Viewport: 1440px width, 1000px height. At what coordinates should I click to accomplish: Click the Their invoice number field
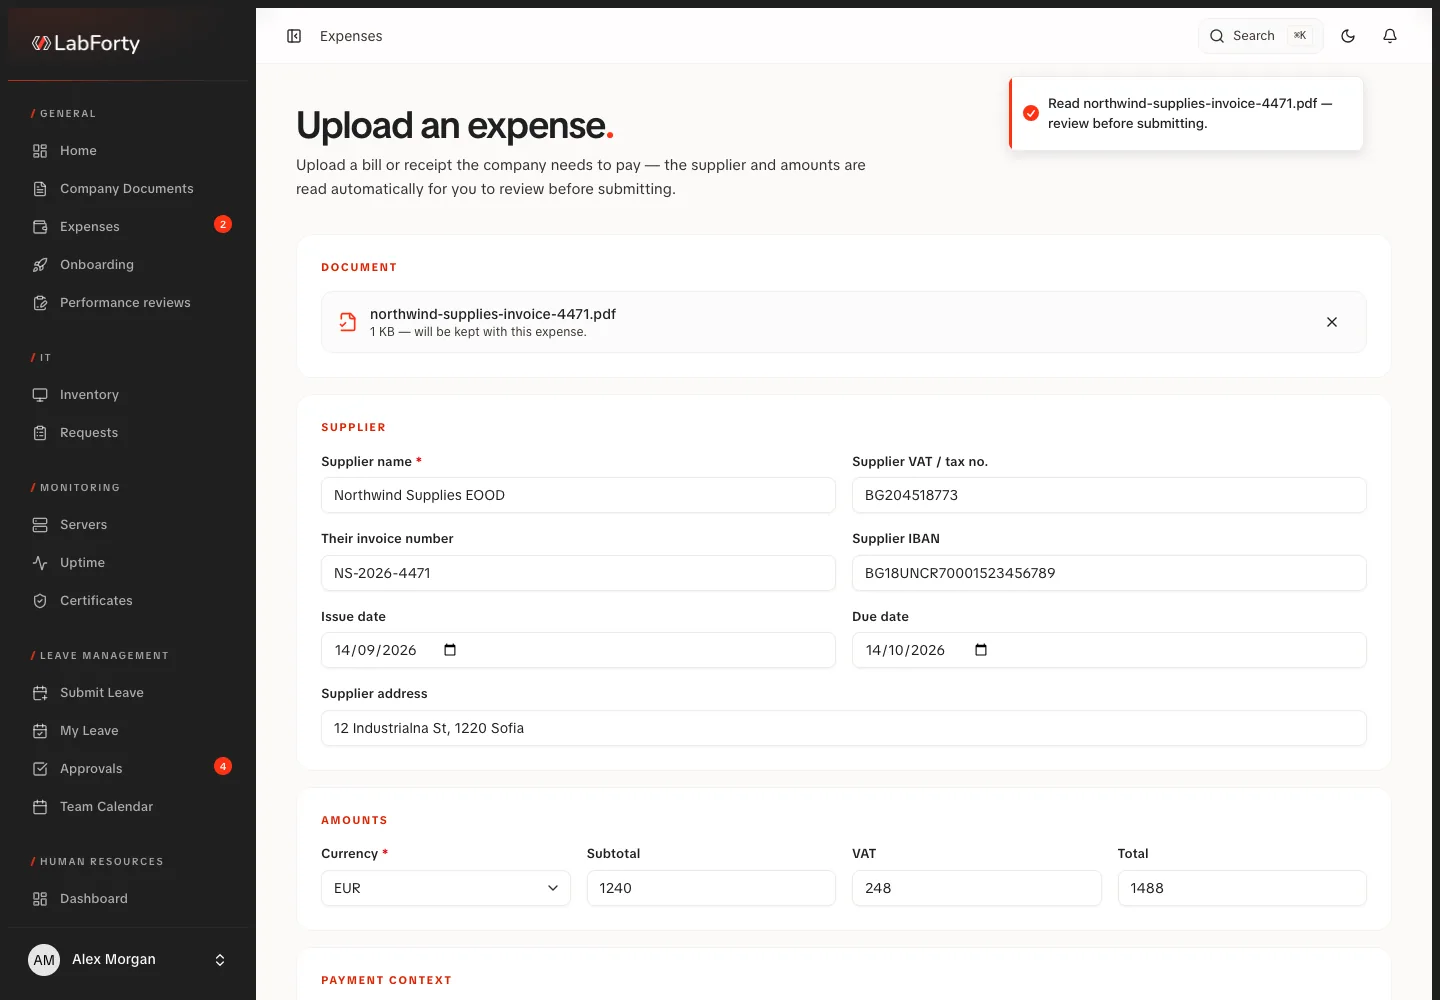click(x=578, y=573)
